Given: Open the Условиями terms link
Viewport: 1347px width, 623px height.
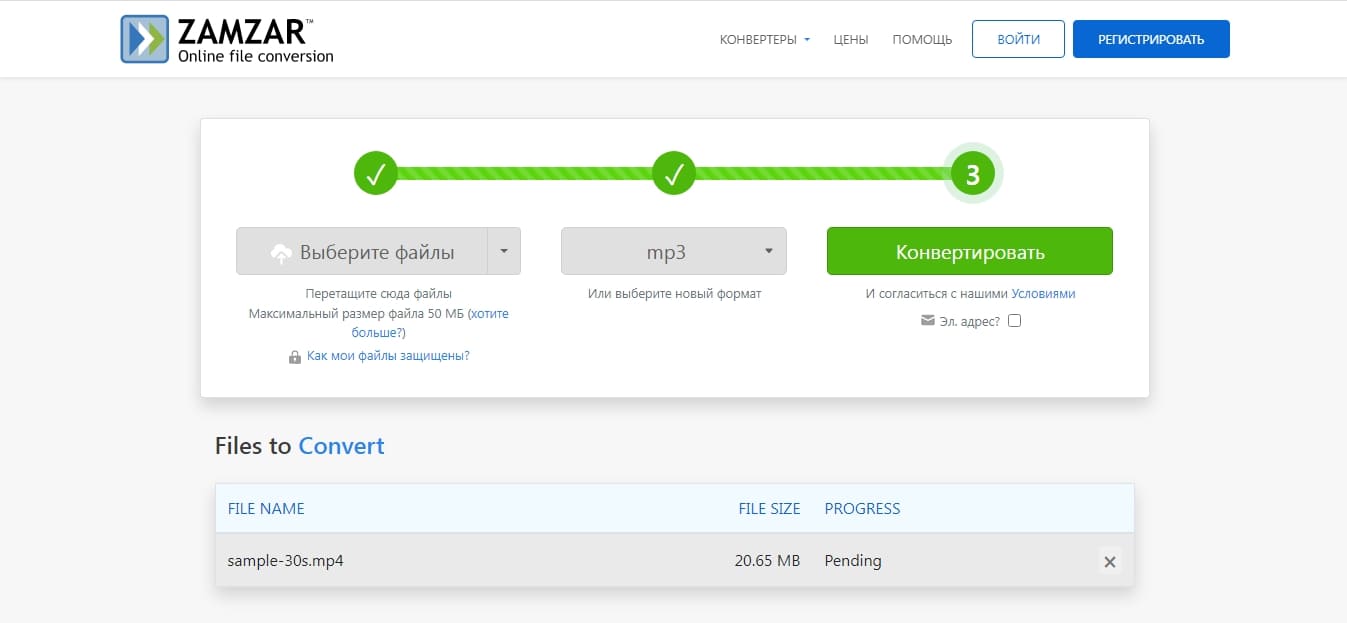Looking at the screenshot, I should (x=1043, y=294).
